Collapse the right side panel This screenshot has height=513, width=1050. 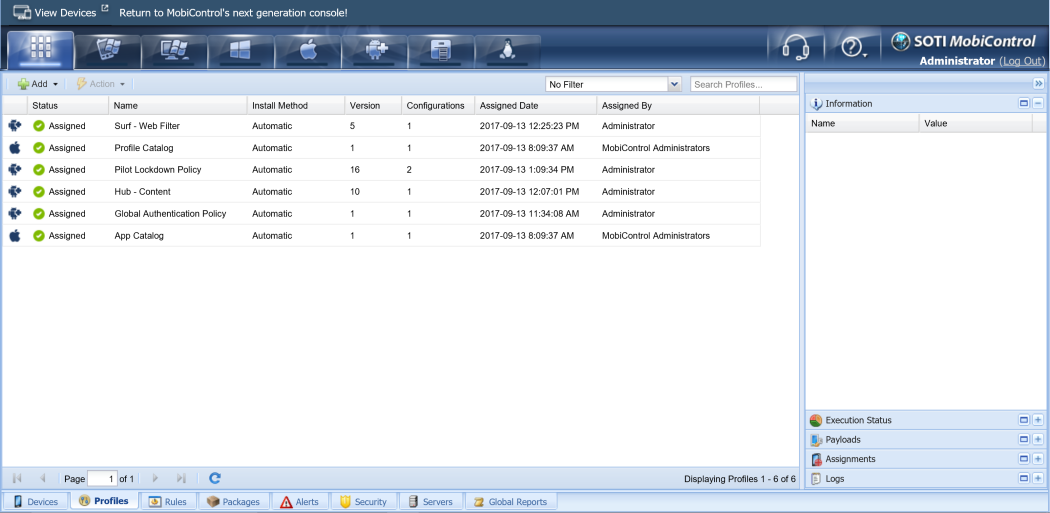click(x=1038, y=84)
